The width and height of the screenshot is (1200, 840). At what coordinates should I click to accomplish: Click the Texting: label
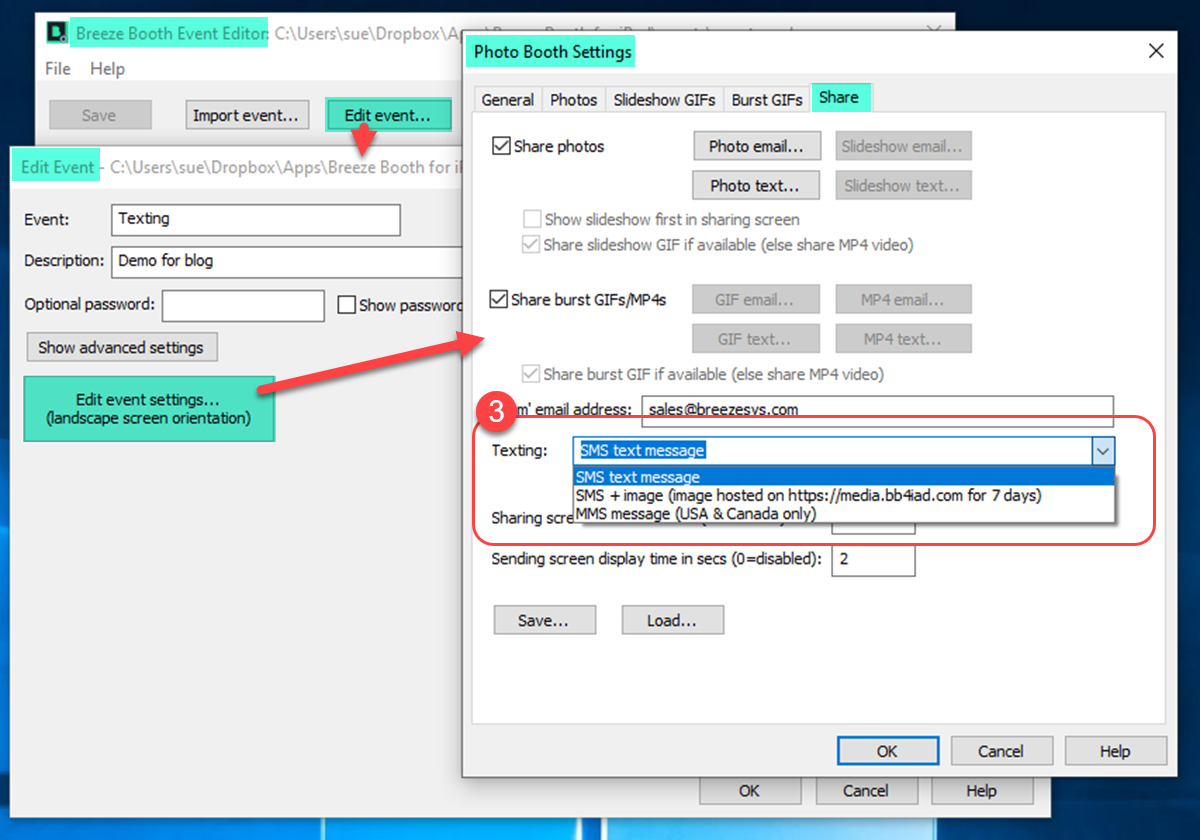point(520,451)
